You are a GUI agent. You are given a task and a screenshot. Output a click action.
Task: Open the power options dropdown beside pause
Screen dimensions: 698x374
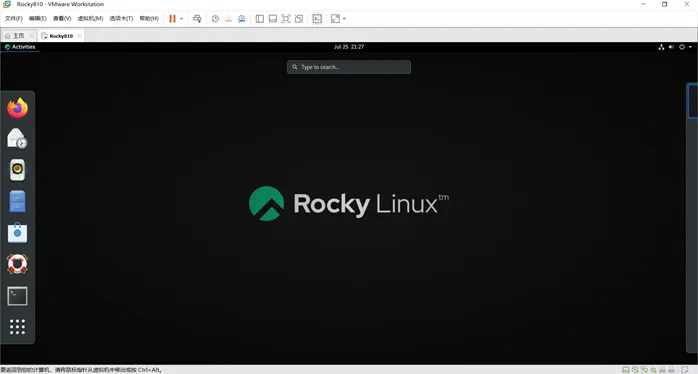[x=181, y=19]
